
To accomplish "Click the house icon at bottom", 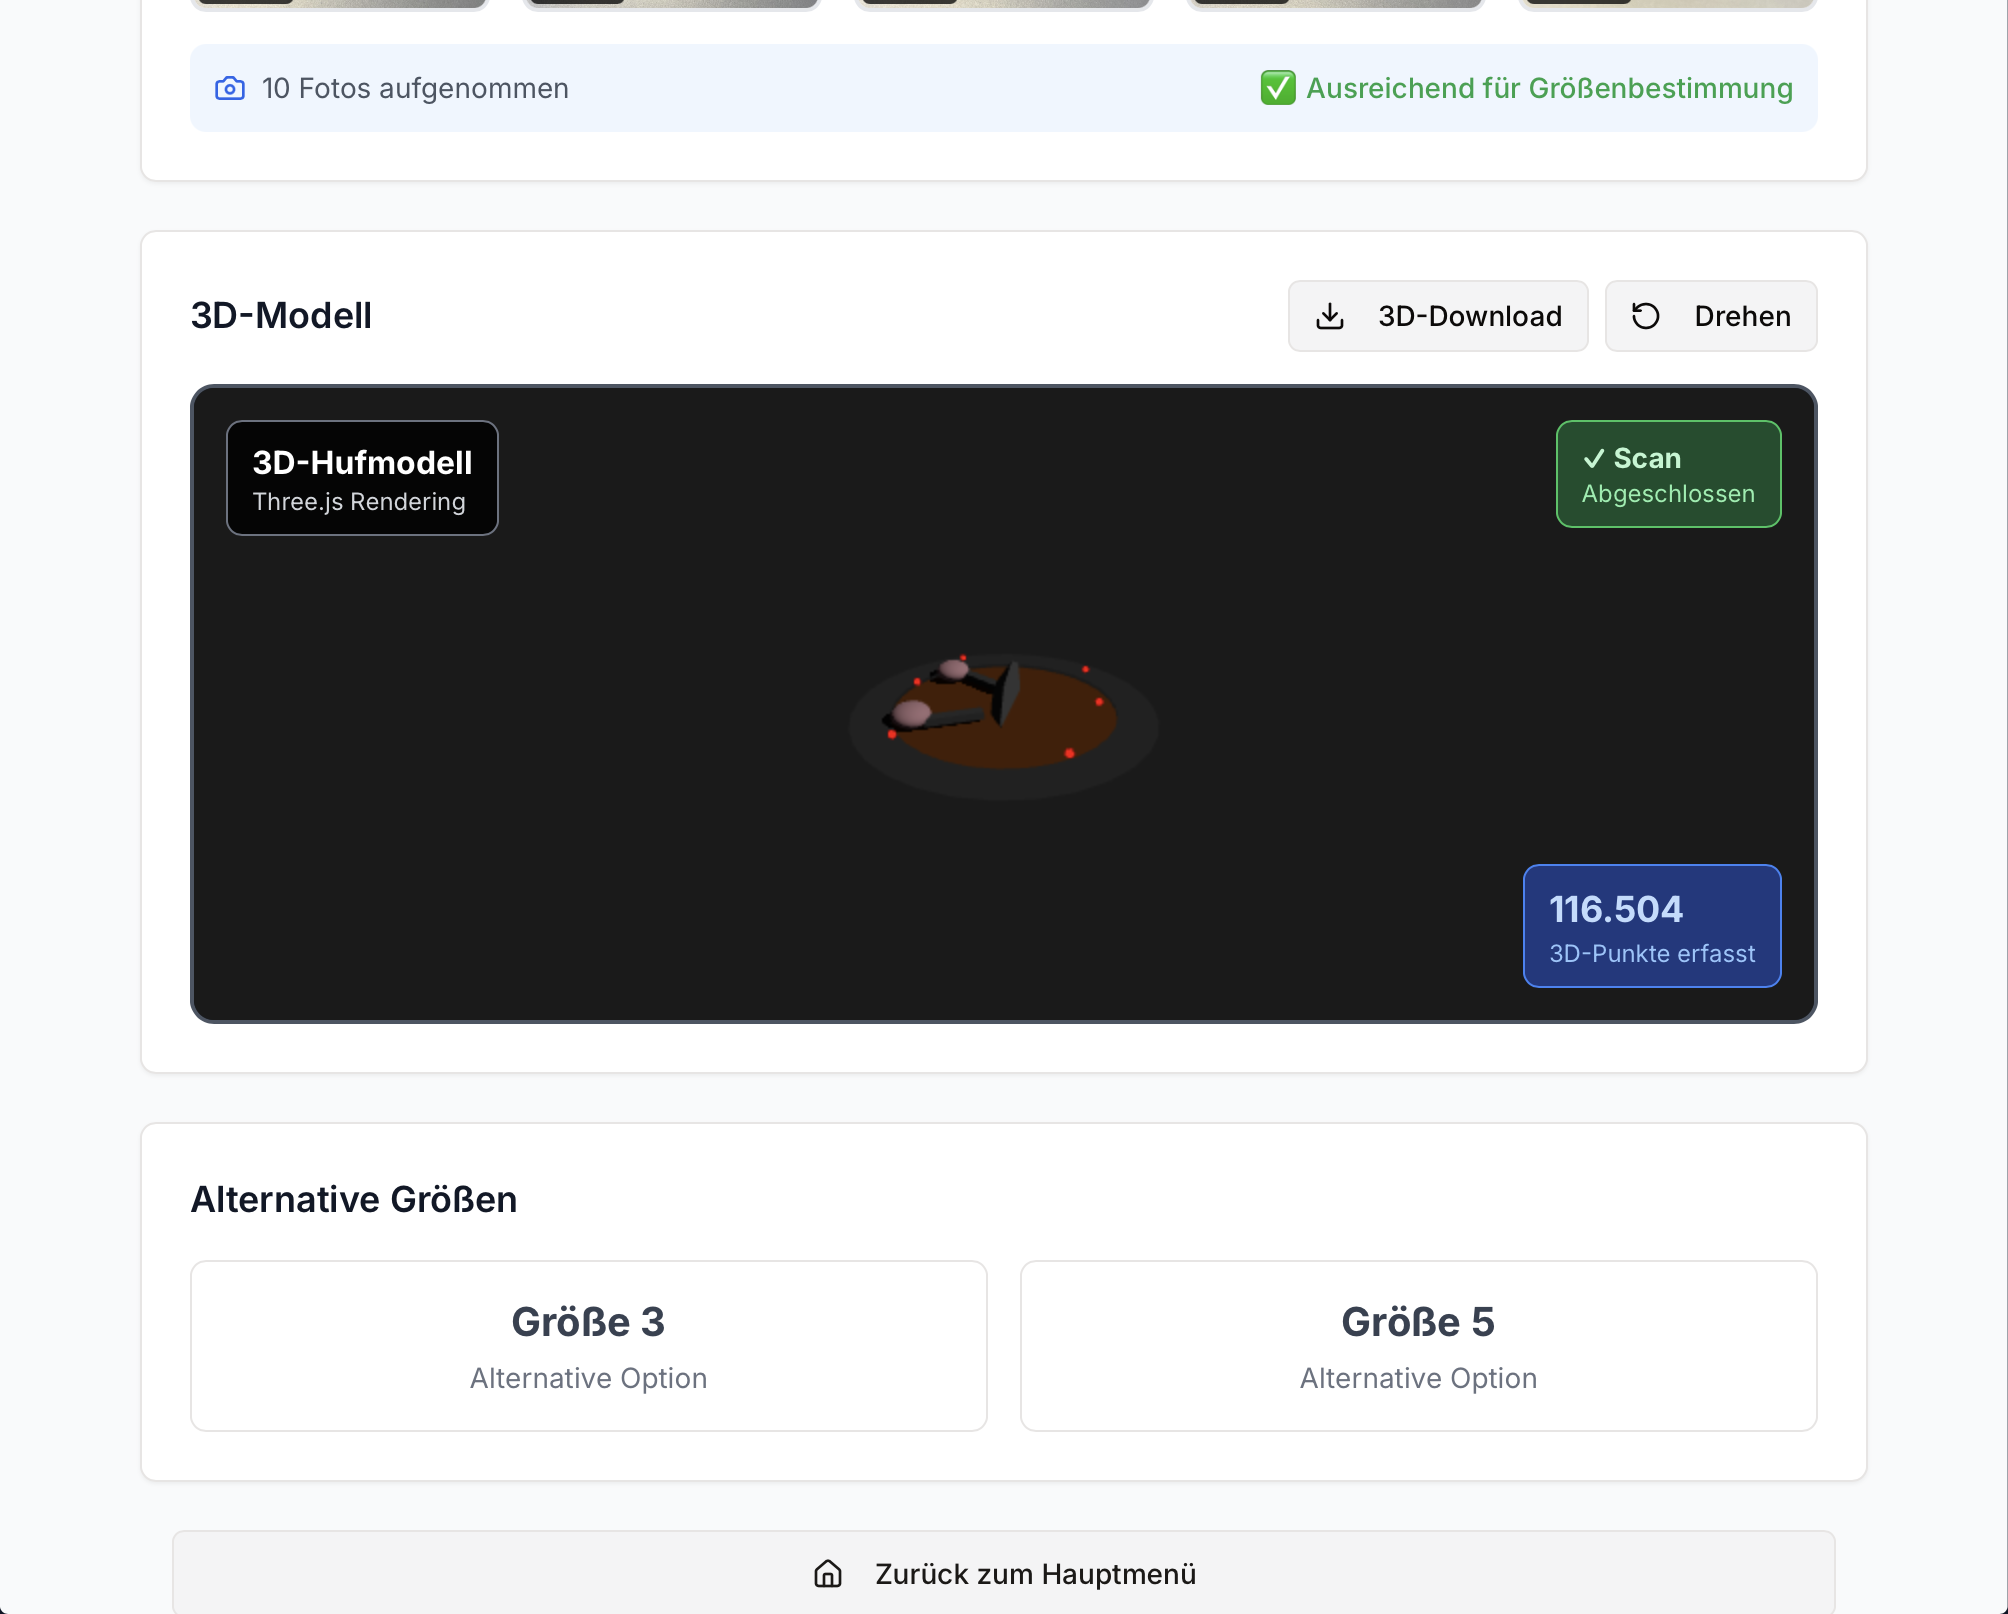I will point(828,1573).
